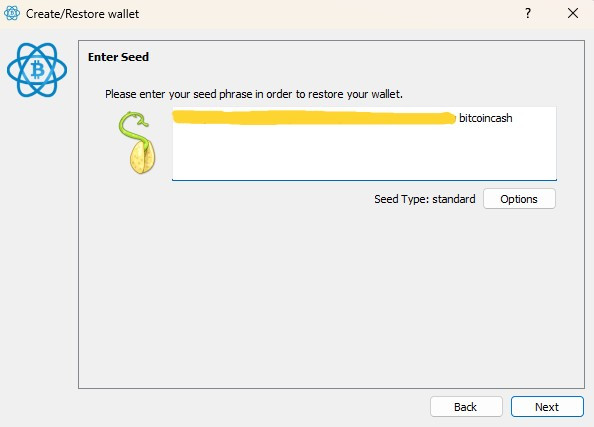Click the Create/Restore wallet window title

(x=82, y=14)
